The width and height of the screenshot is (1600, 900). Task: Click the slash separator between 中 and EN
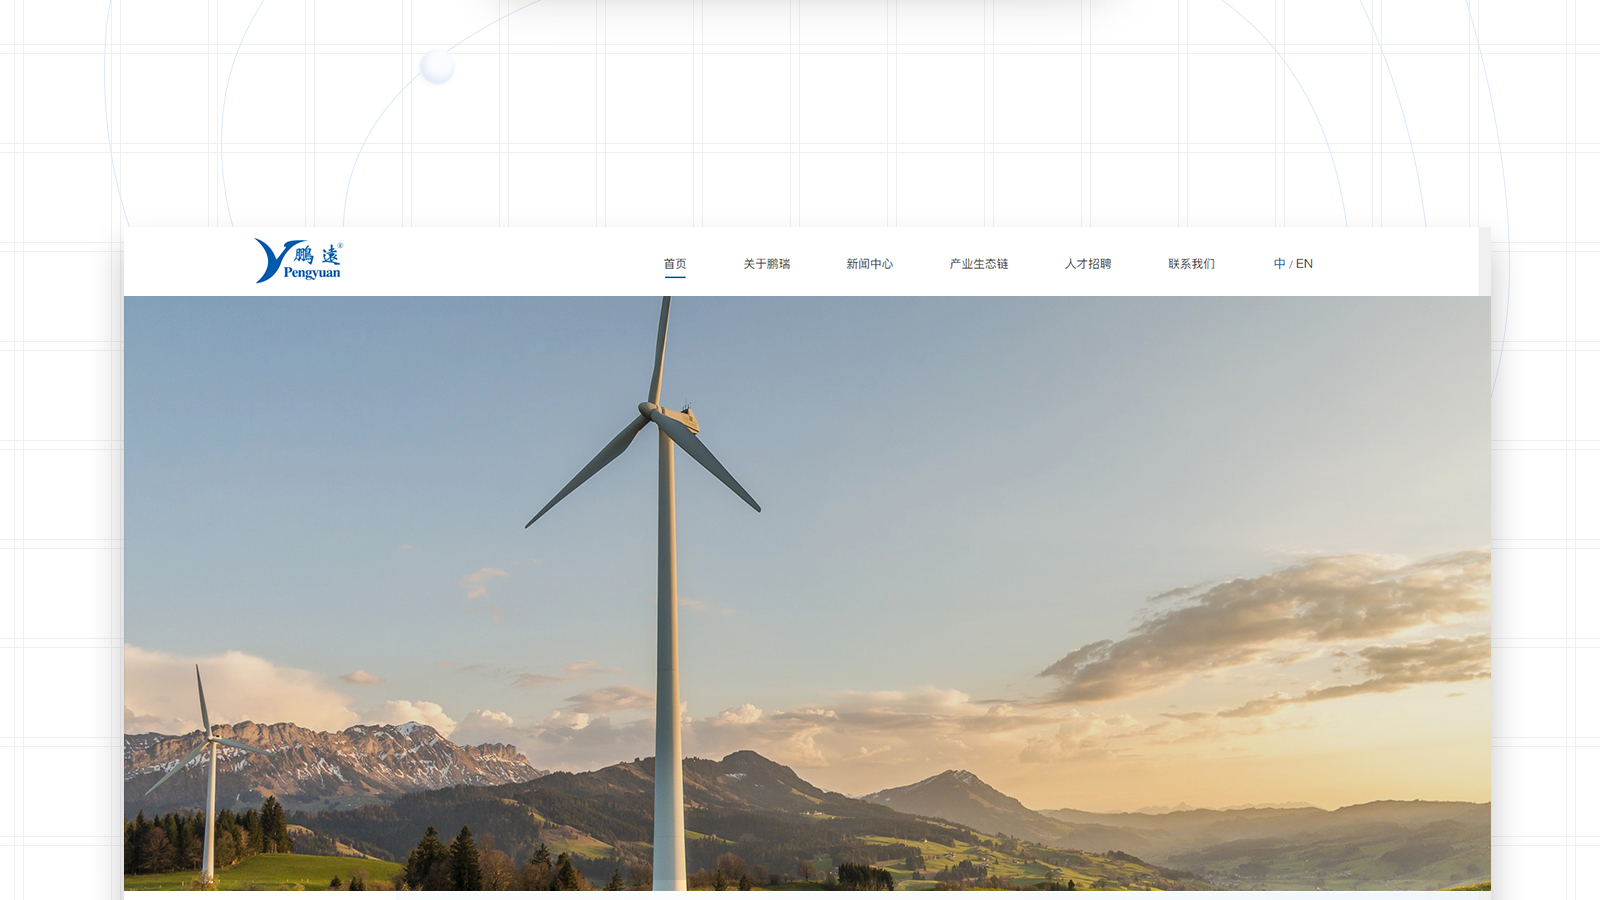pos(1291,265)
